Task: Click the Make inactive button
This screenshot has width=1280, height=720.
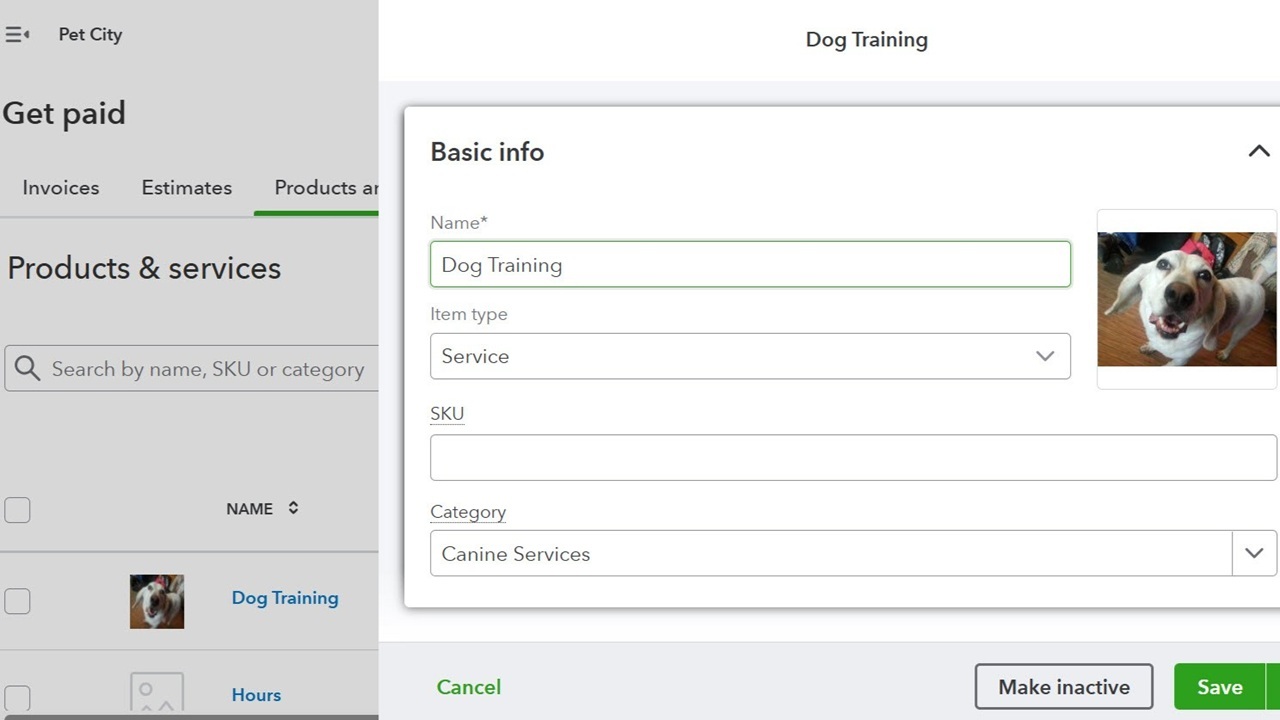Action: (1064, 687)
